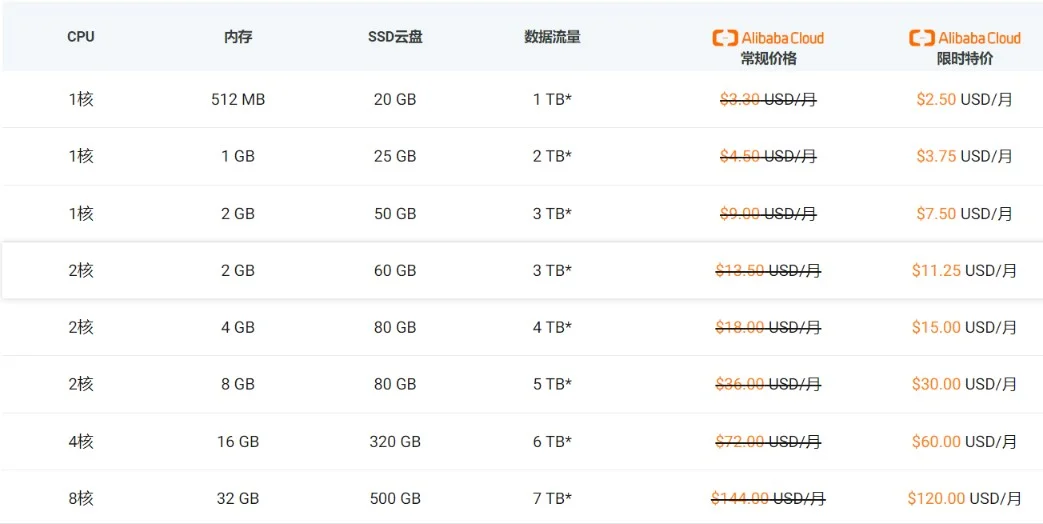Image resolution: width=1043 pixels, height=524 pixels.
Task: Click the 320 GB SSD cell
Action: pyautogui.click(x=395, y=442)
